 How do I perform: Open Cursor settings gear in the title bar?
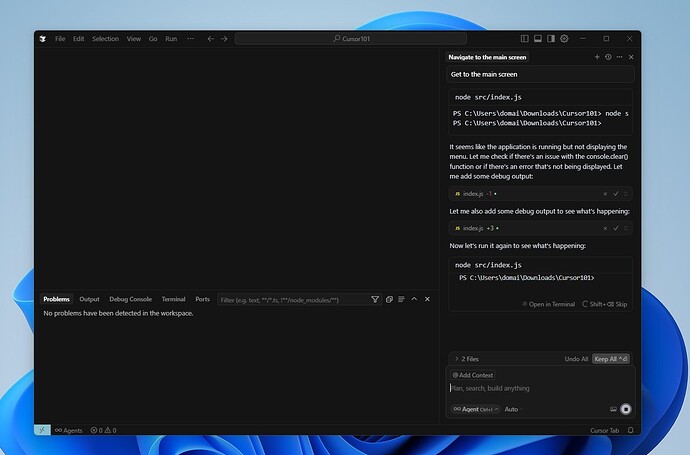564,39
